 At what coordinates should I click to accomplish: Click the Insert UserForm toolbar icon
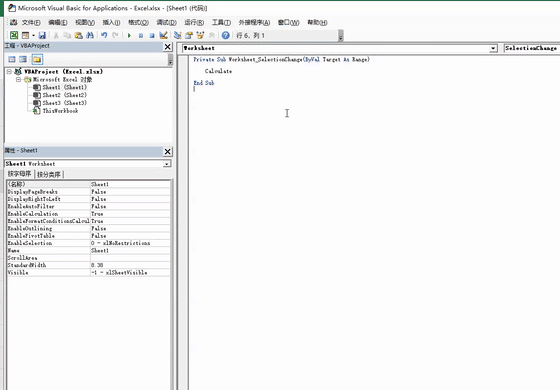pos(25,35)
